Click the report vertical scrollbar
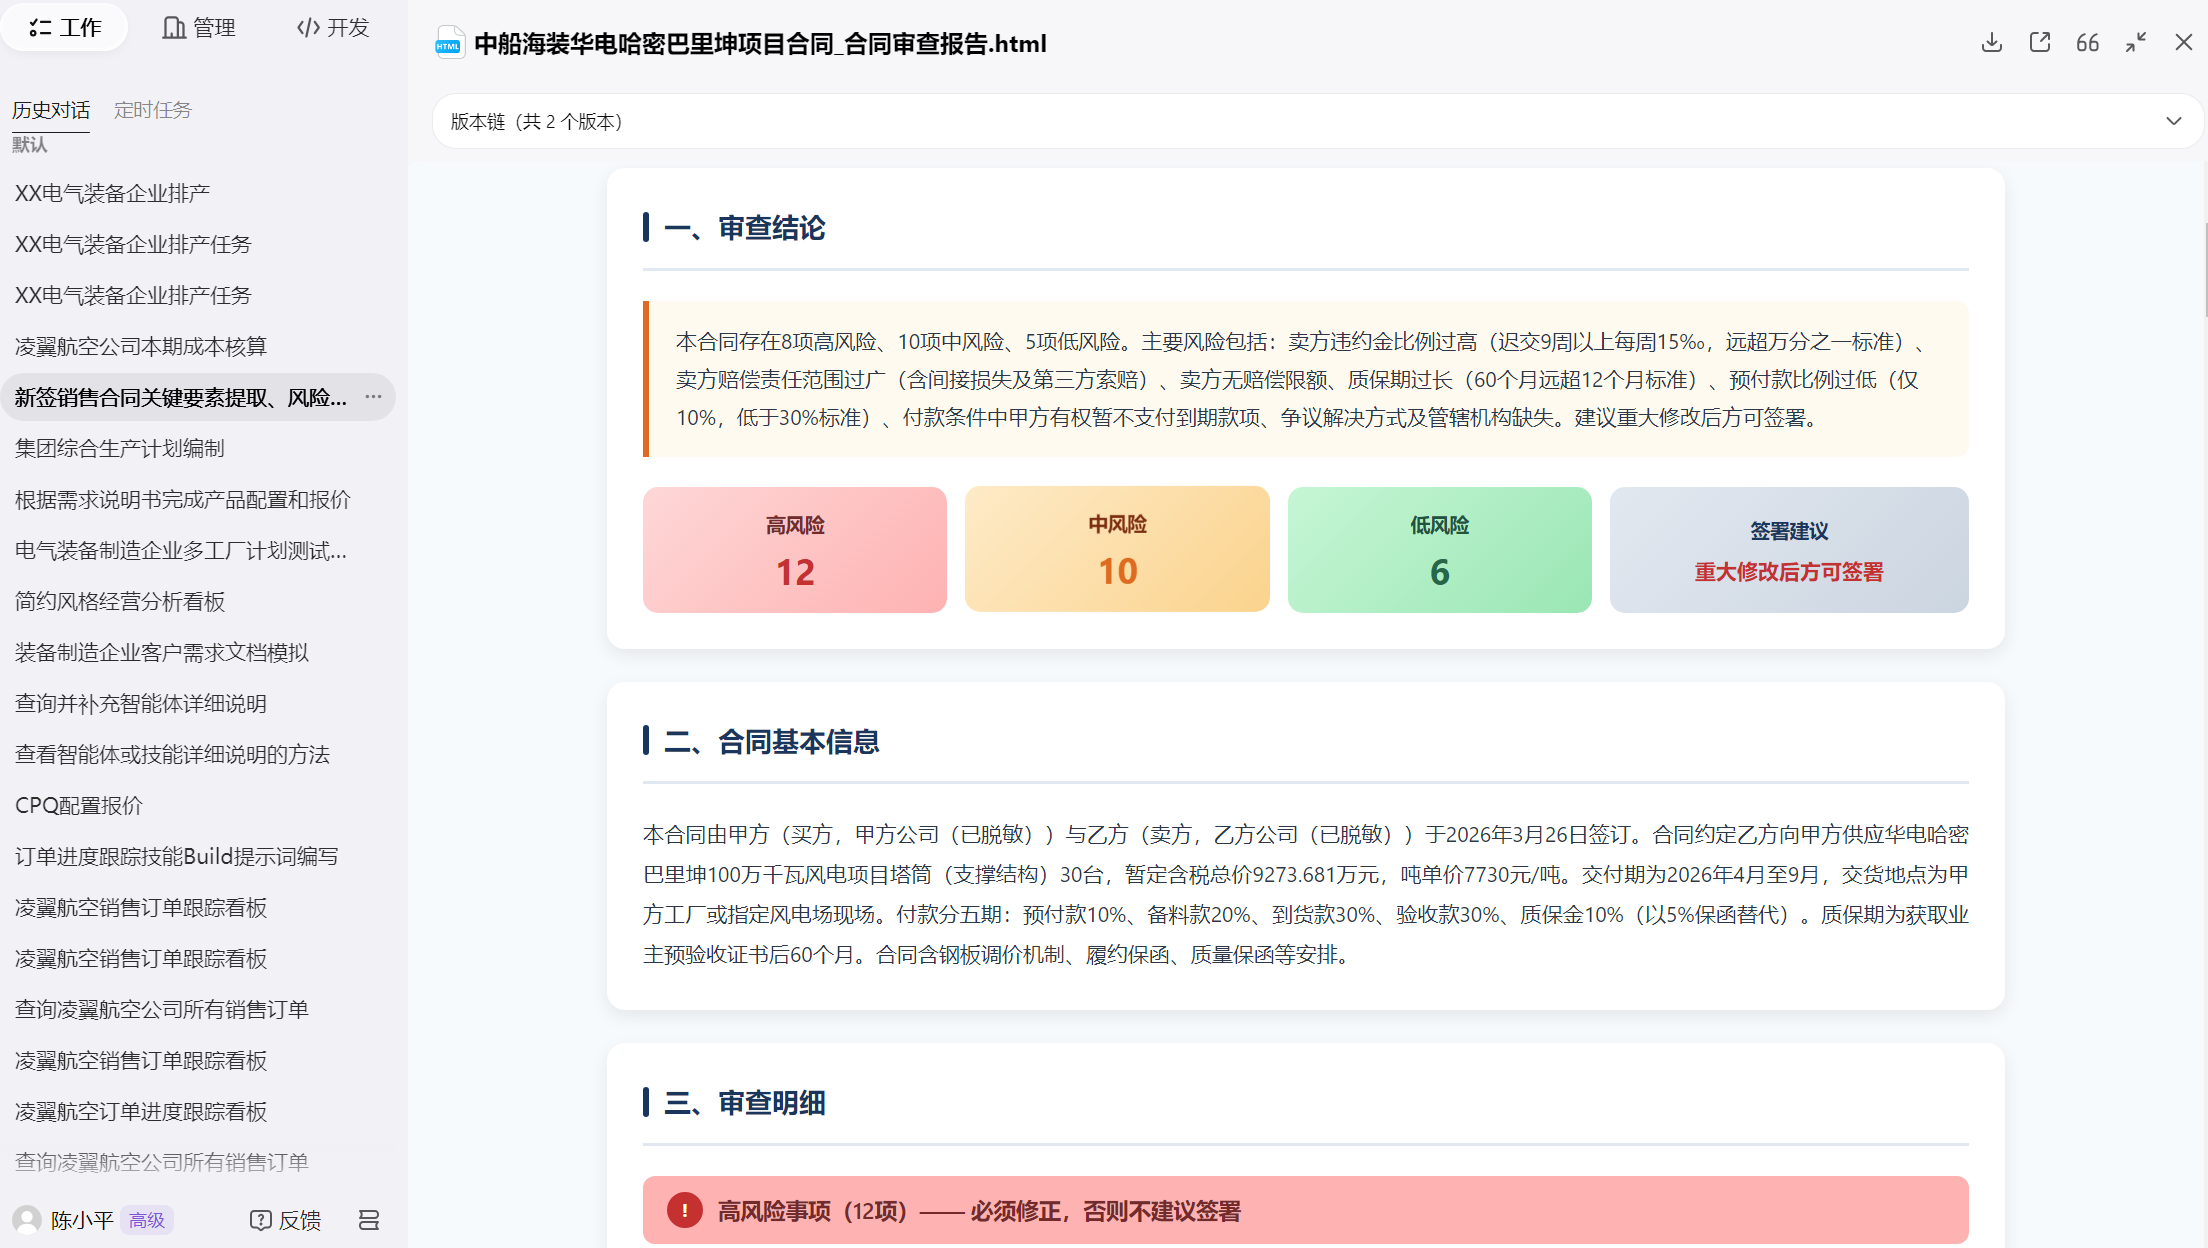The width and height of the screenshot is (2208, 1248). 2205,270
